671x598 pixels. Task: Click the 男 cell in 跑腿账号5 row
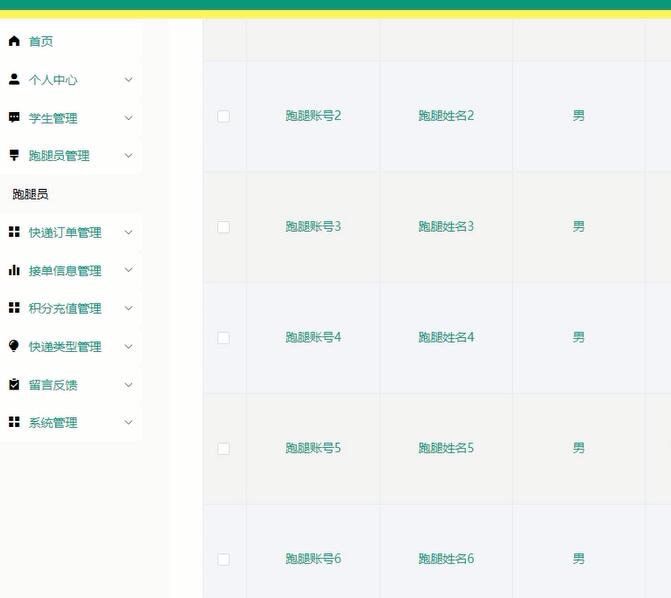click(579, 448)
